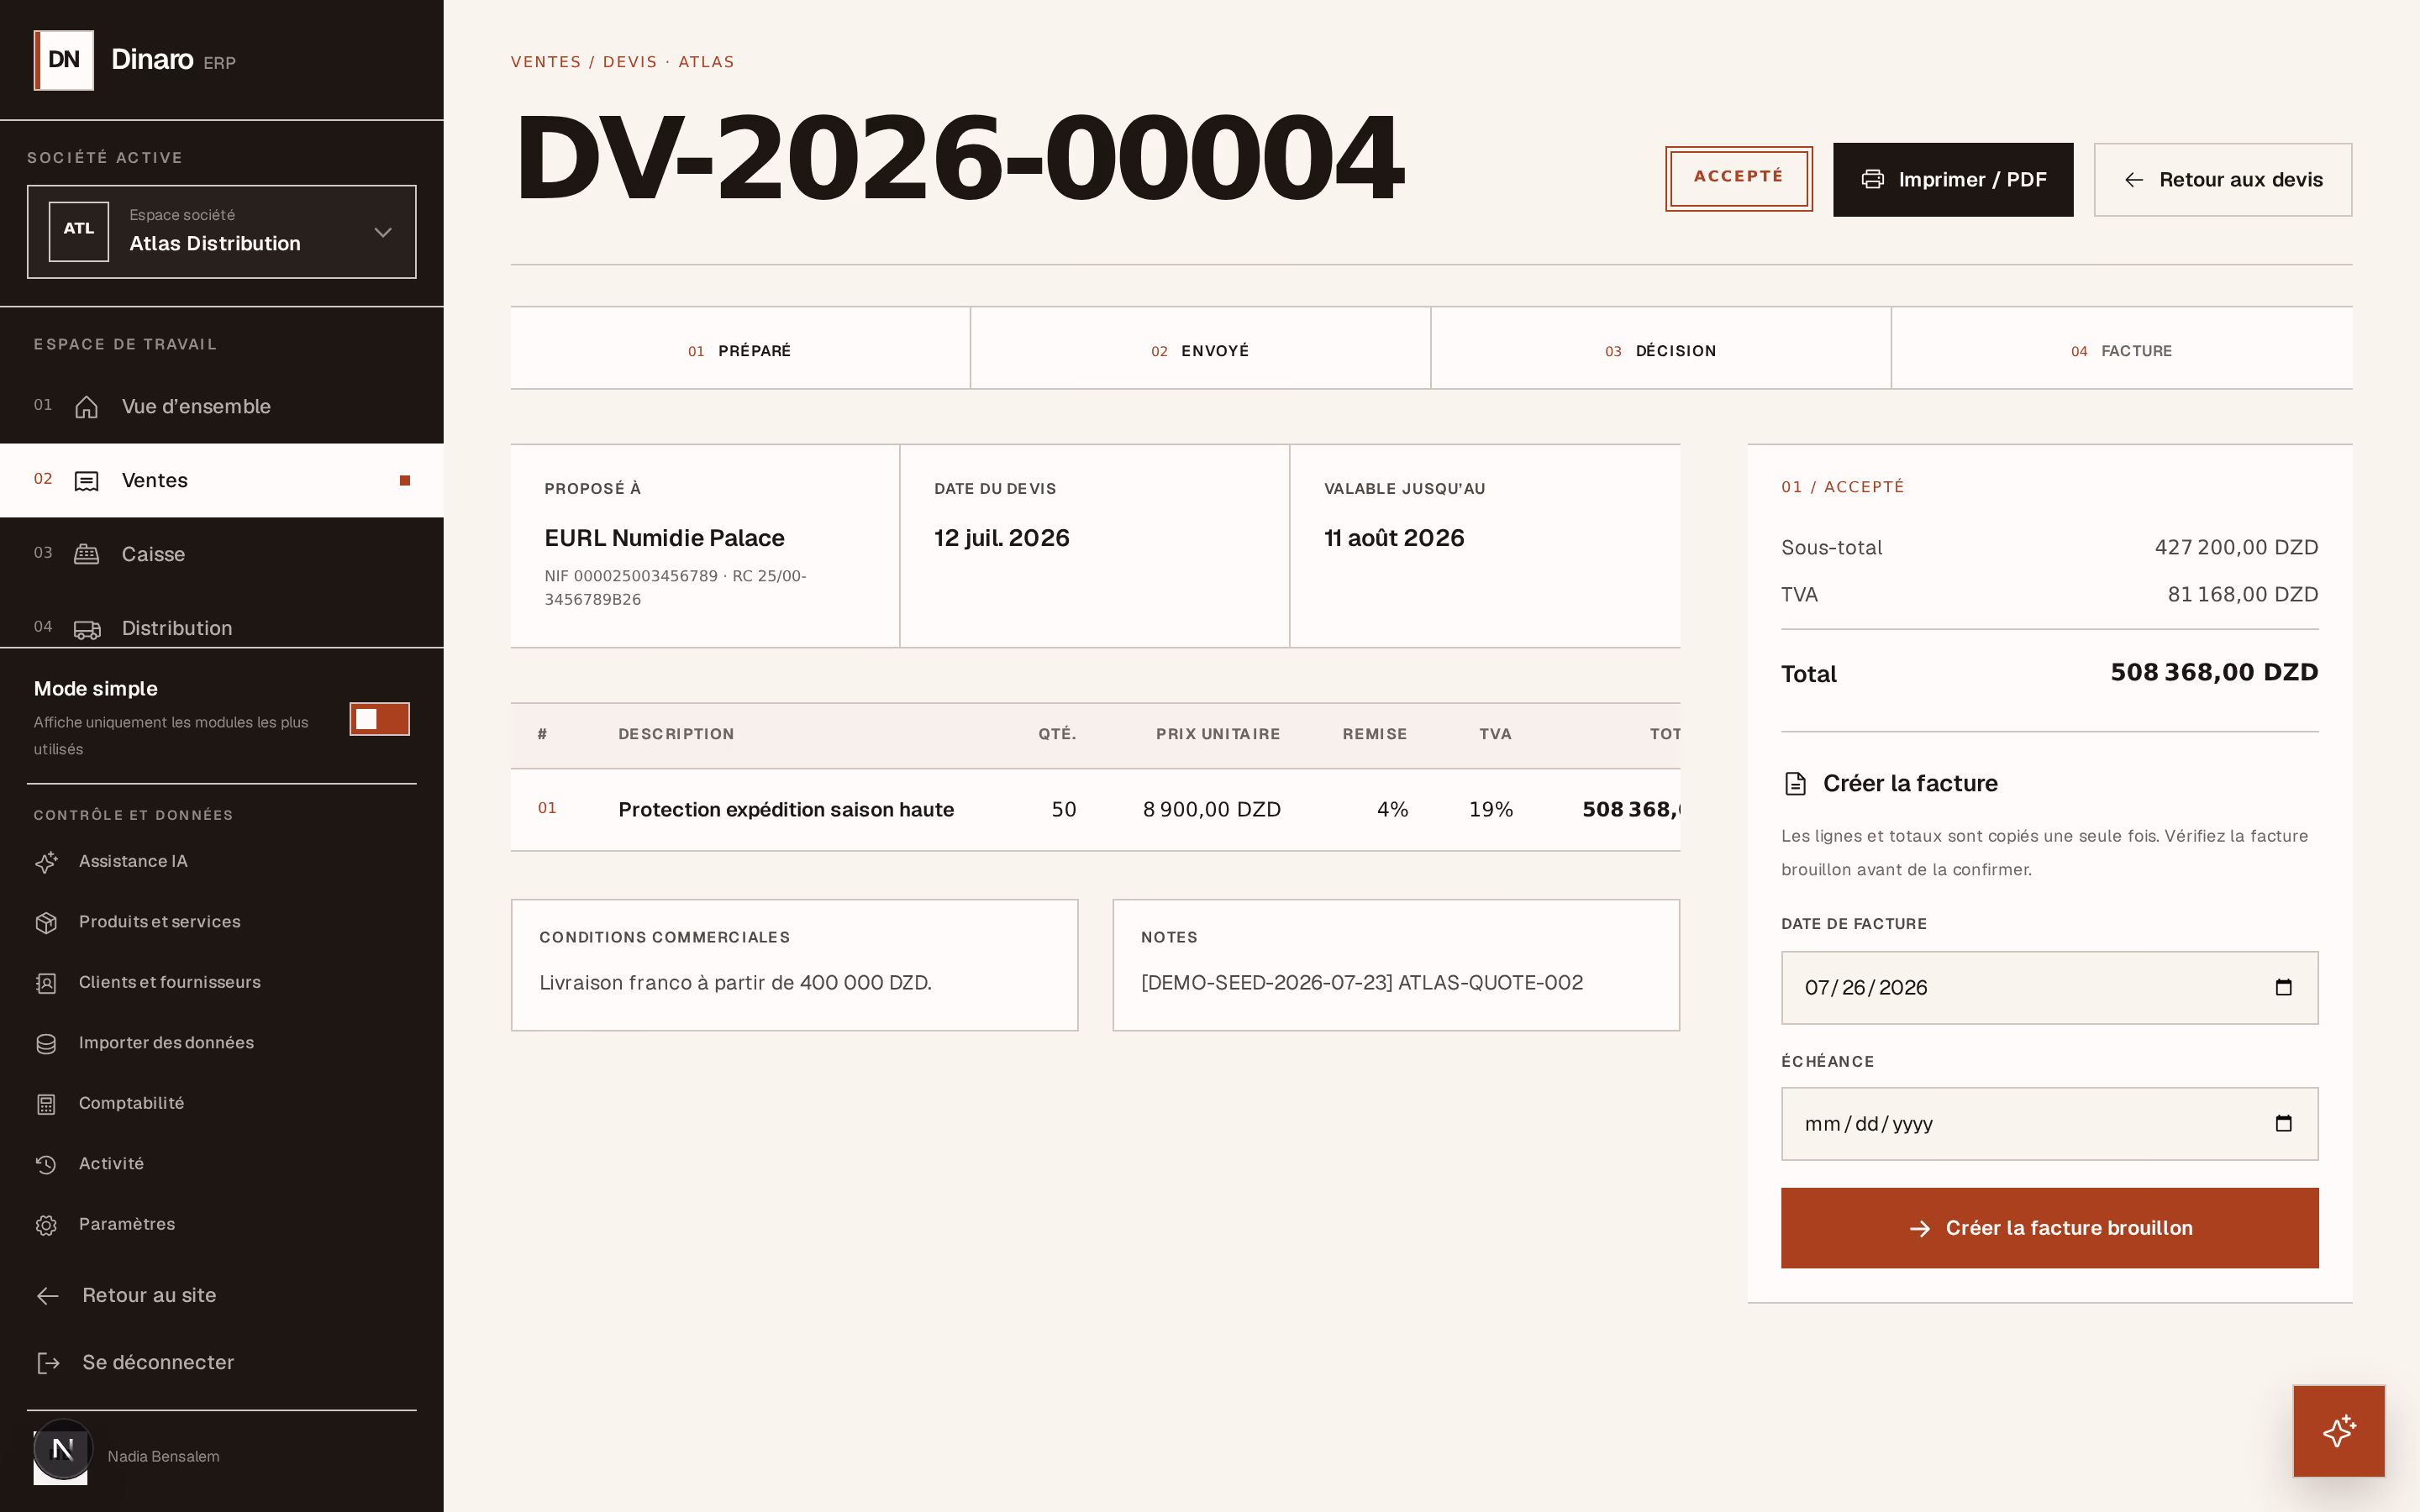Click the arrow icon in Créer la facture brouillon
This screenshot has width=2420, height=1512.
[x=1920, y=1229]
